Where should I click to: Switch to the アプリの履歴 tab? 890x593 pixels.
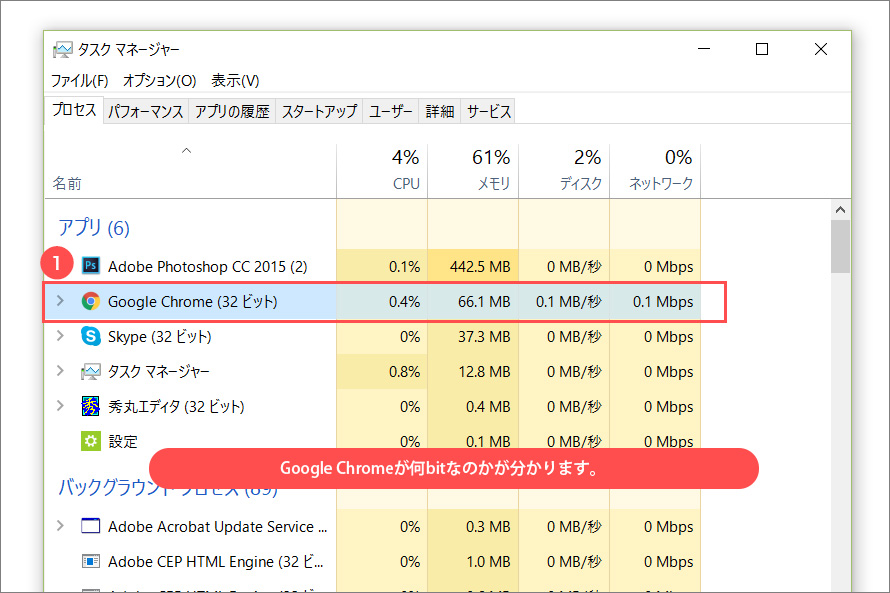232,111
